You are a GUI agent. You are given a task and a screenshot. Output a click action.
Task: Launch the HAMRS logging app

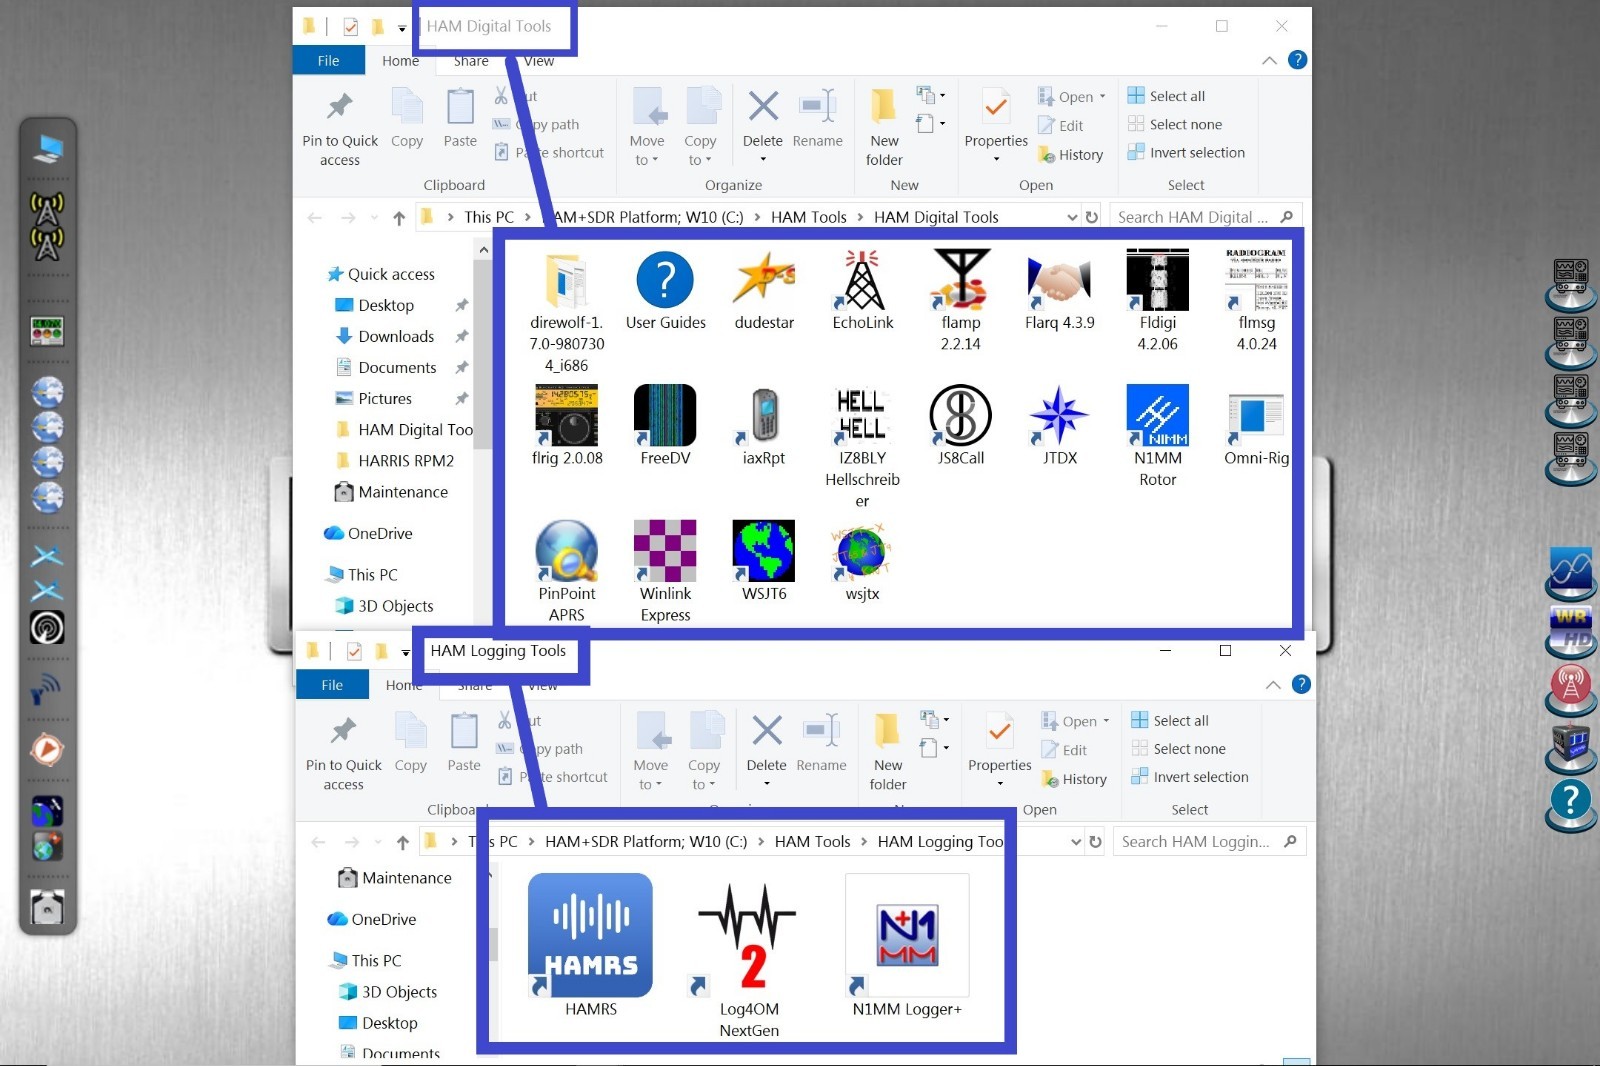click(590, 936)
